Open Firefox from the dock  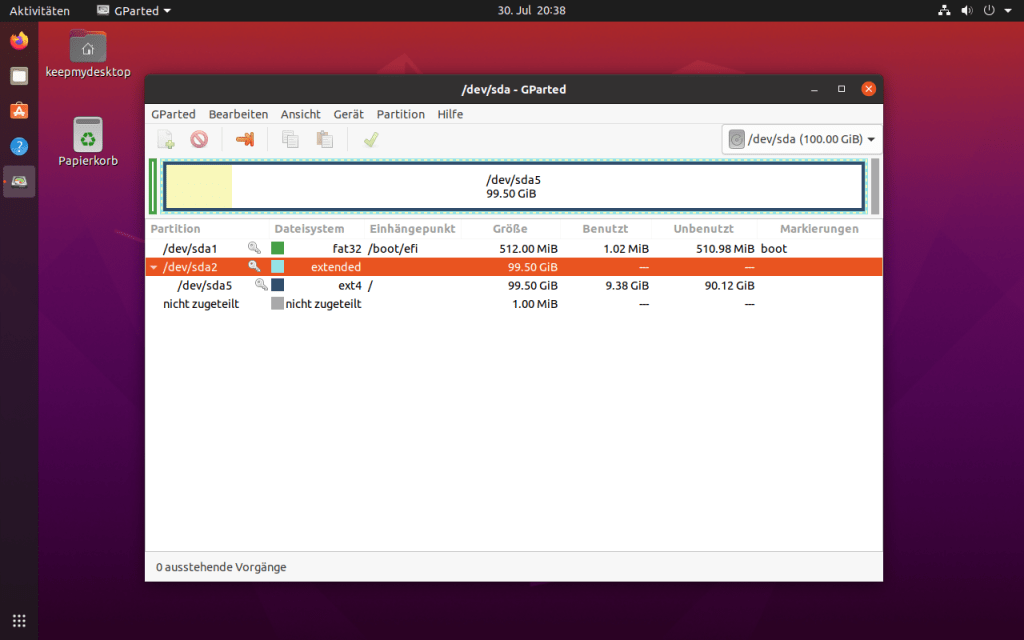pos(19,41)
